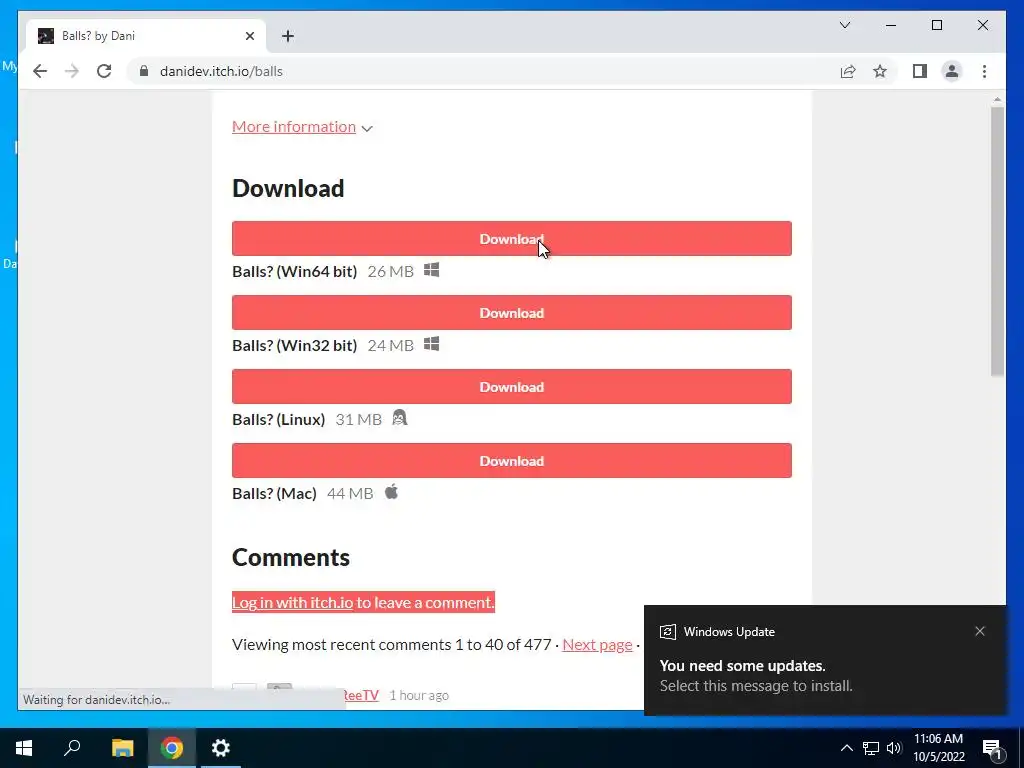Download Balls? Win32 bit build
This screenshot has height=768, width=1024.
(511, 312)
